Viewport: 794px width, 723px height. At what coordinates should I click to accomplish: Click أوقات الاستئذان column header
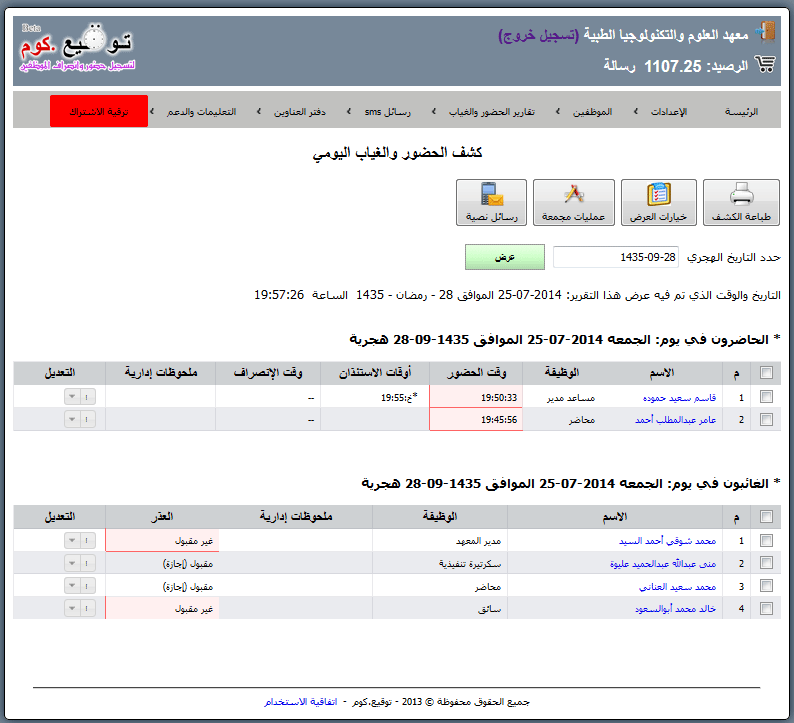click(x=375, y=373)
